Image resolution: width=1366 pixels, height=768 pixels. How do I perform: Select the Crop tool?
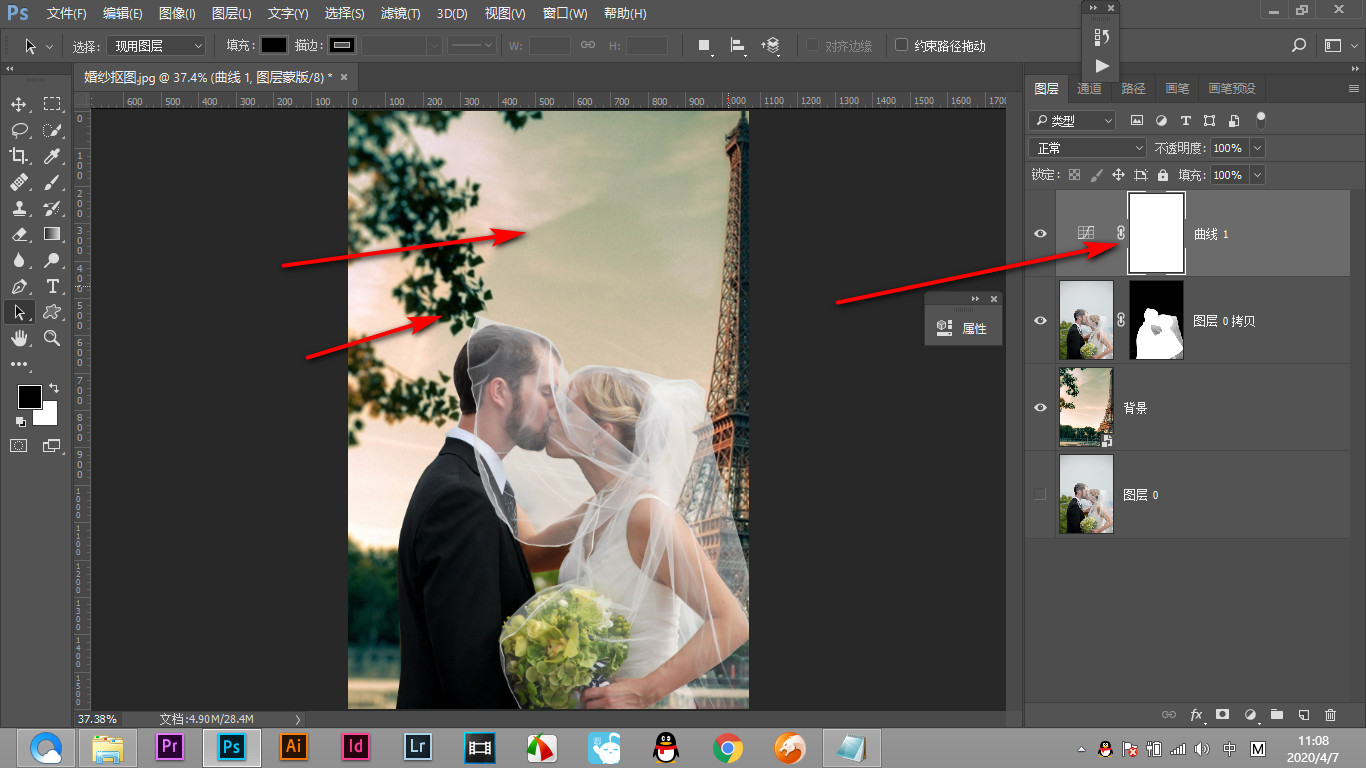19,156
